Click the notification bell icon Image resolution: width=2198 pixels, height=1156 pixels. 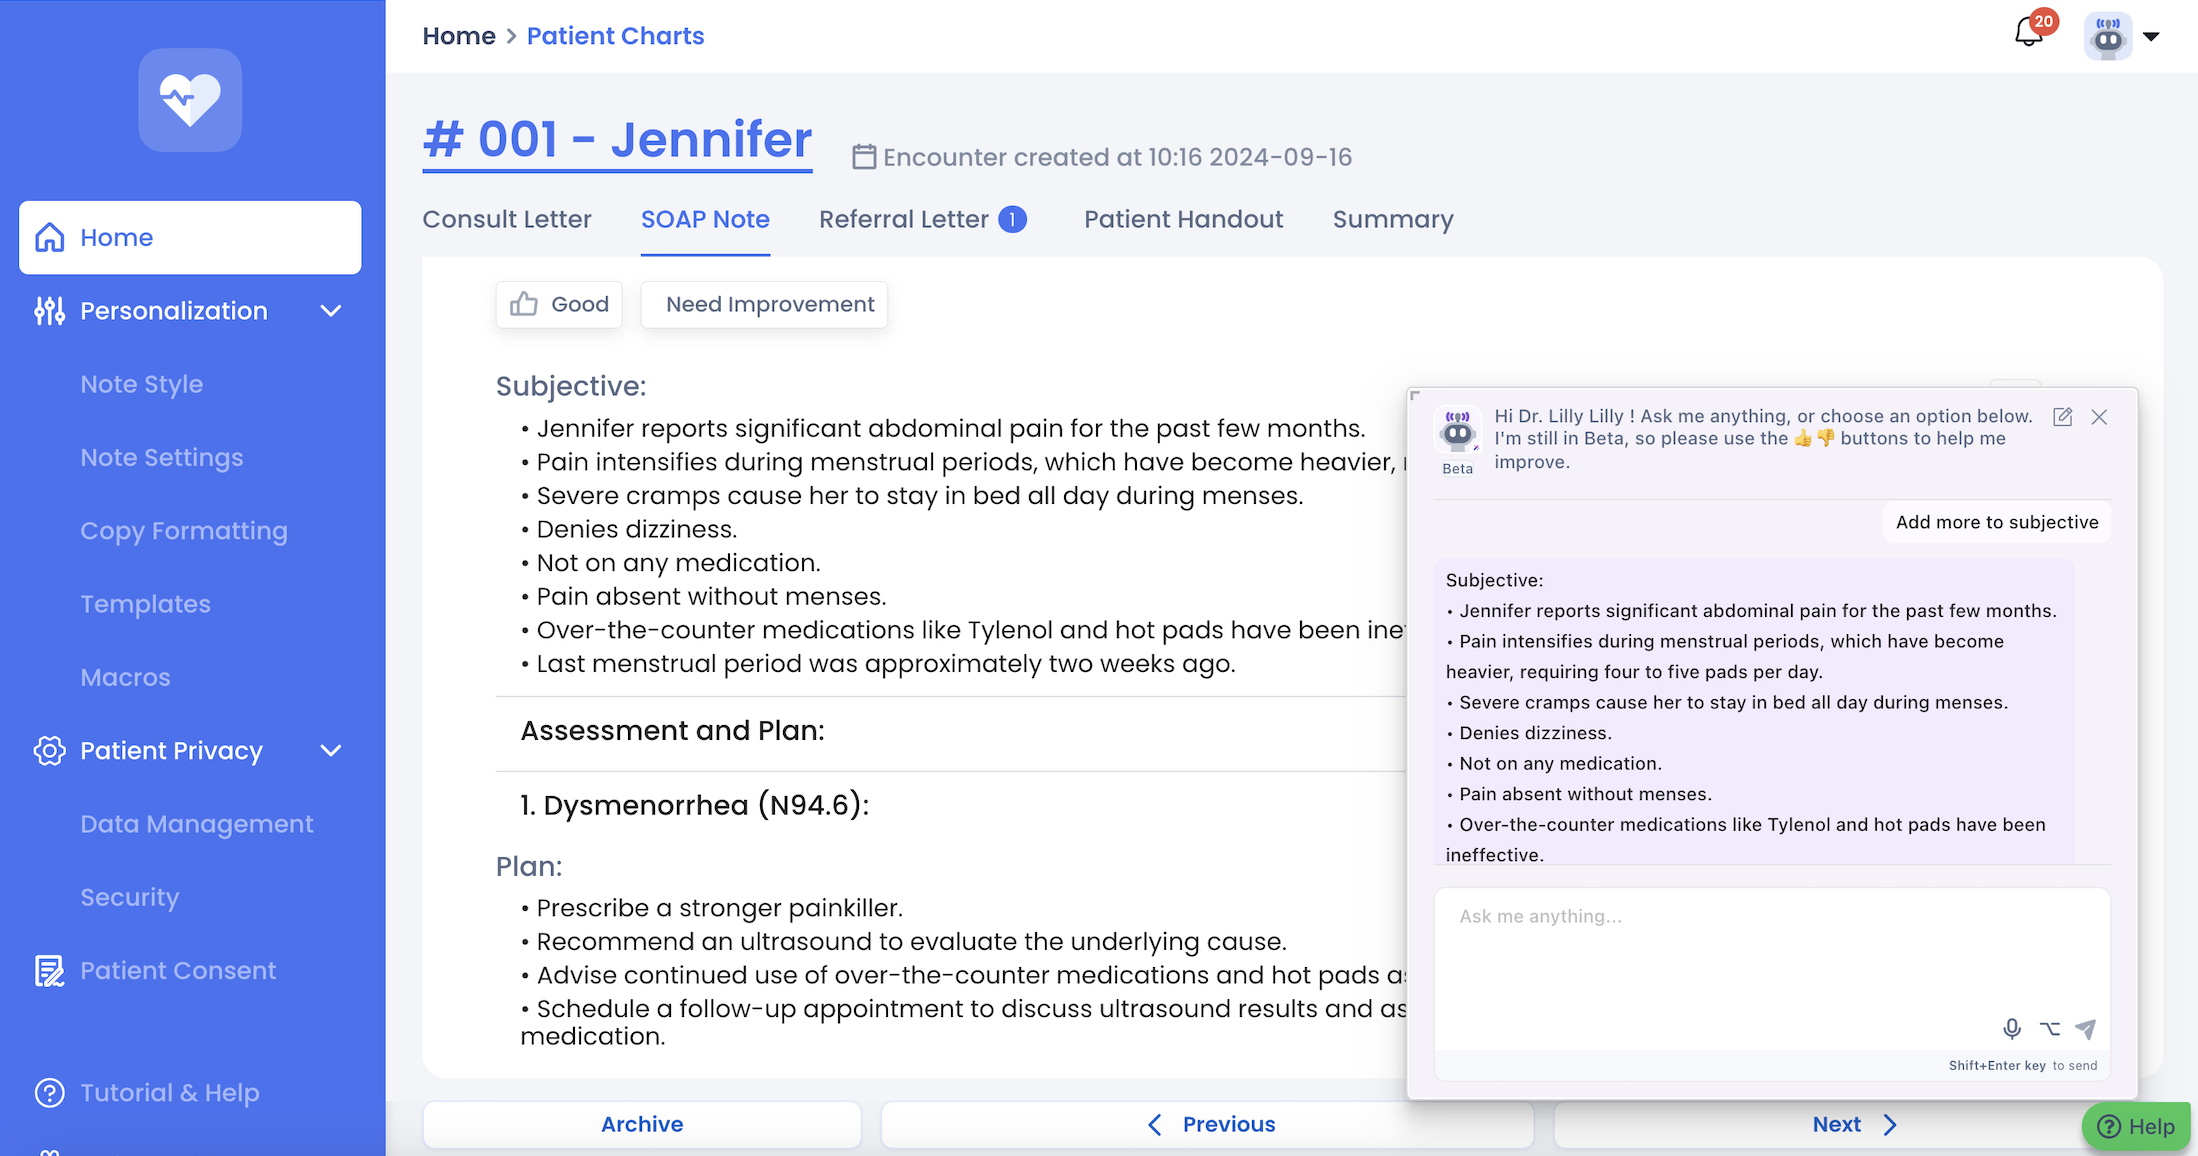coord(2028,34)
